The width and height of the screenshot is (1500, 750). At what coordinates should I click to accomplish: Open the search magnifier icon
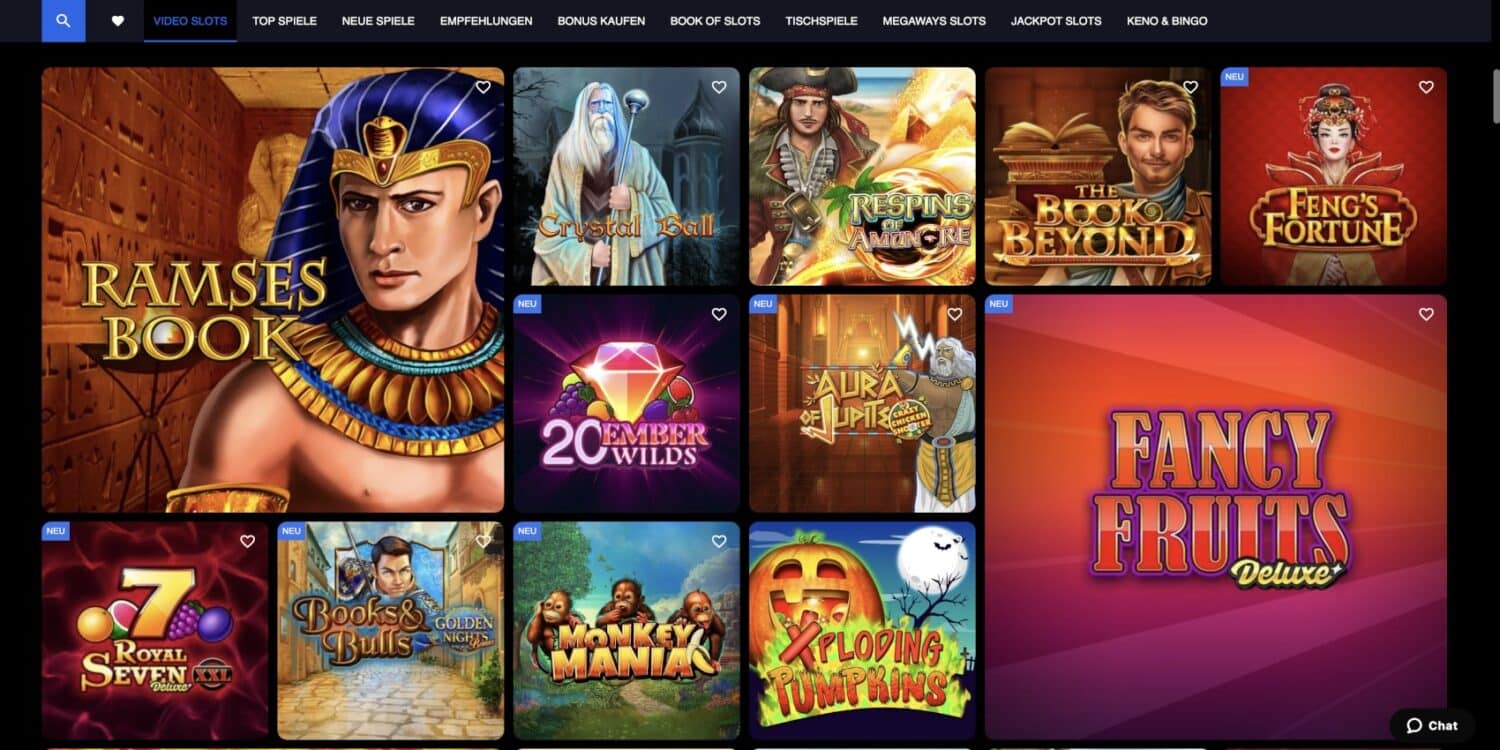(63, 20)
